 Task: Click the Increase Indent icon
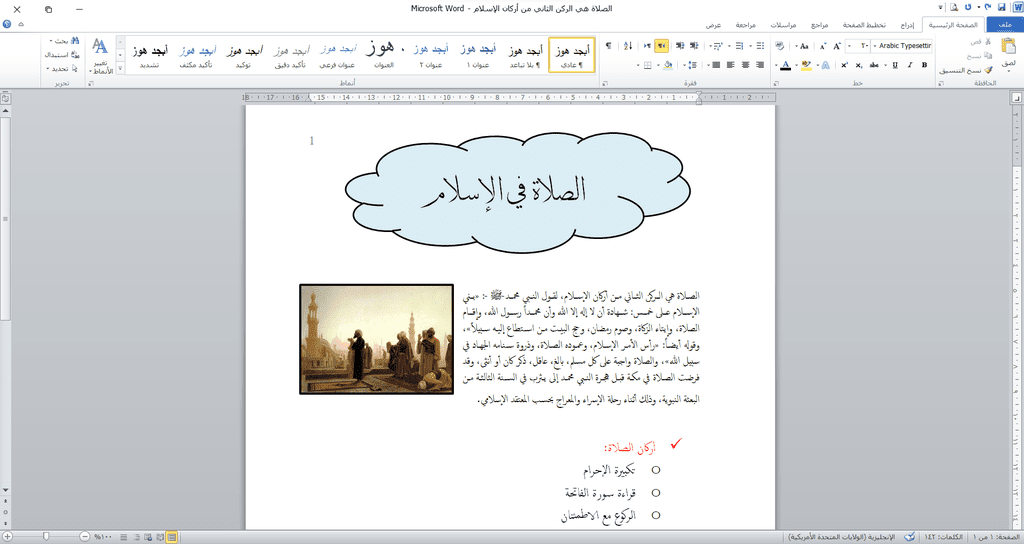[x=680, y=46]
